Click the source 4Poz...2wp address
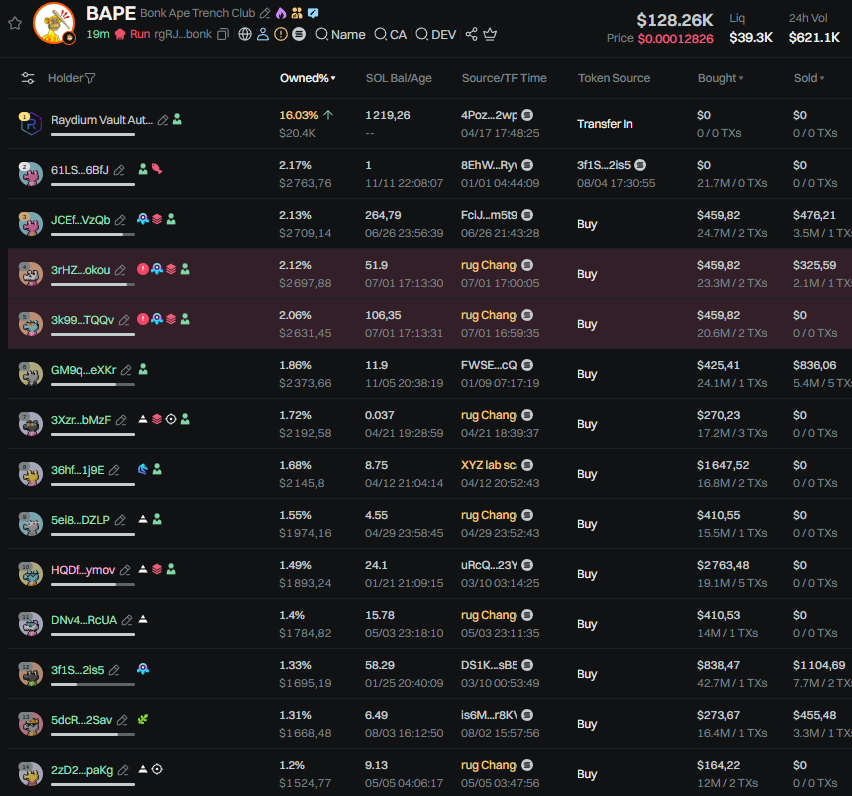 pyautogui.click(x=489, y=115)
